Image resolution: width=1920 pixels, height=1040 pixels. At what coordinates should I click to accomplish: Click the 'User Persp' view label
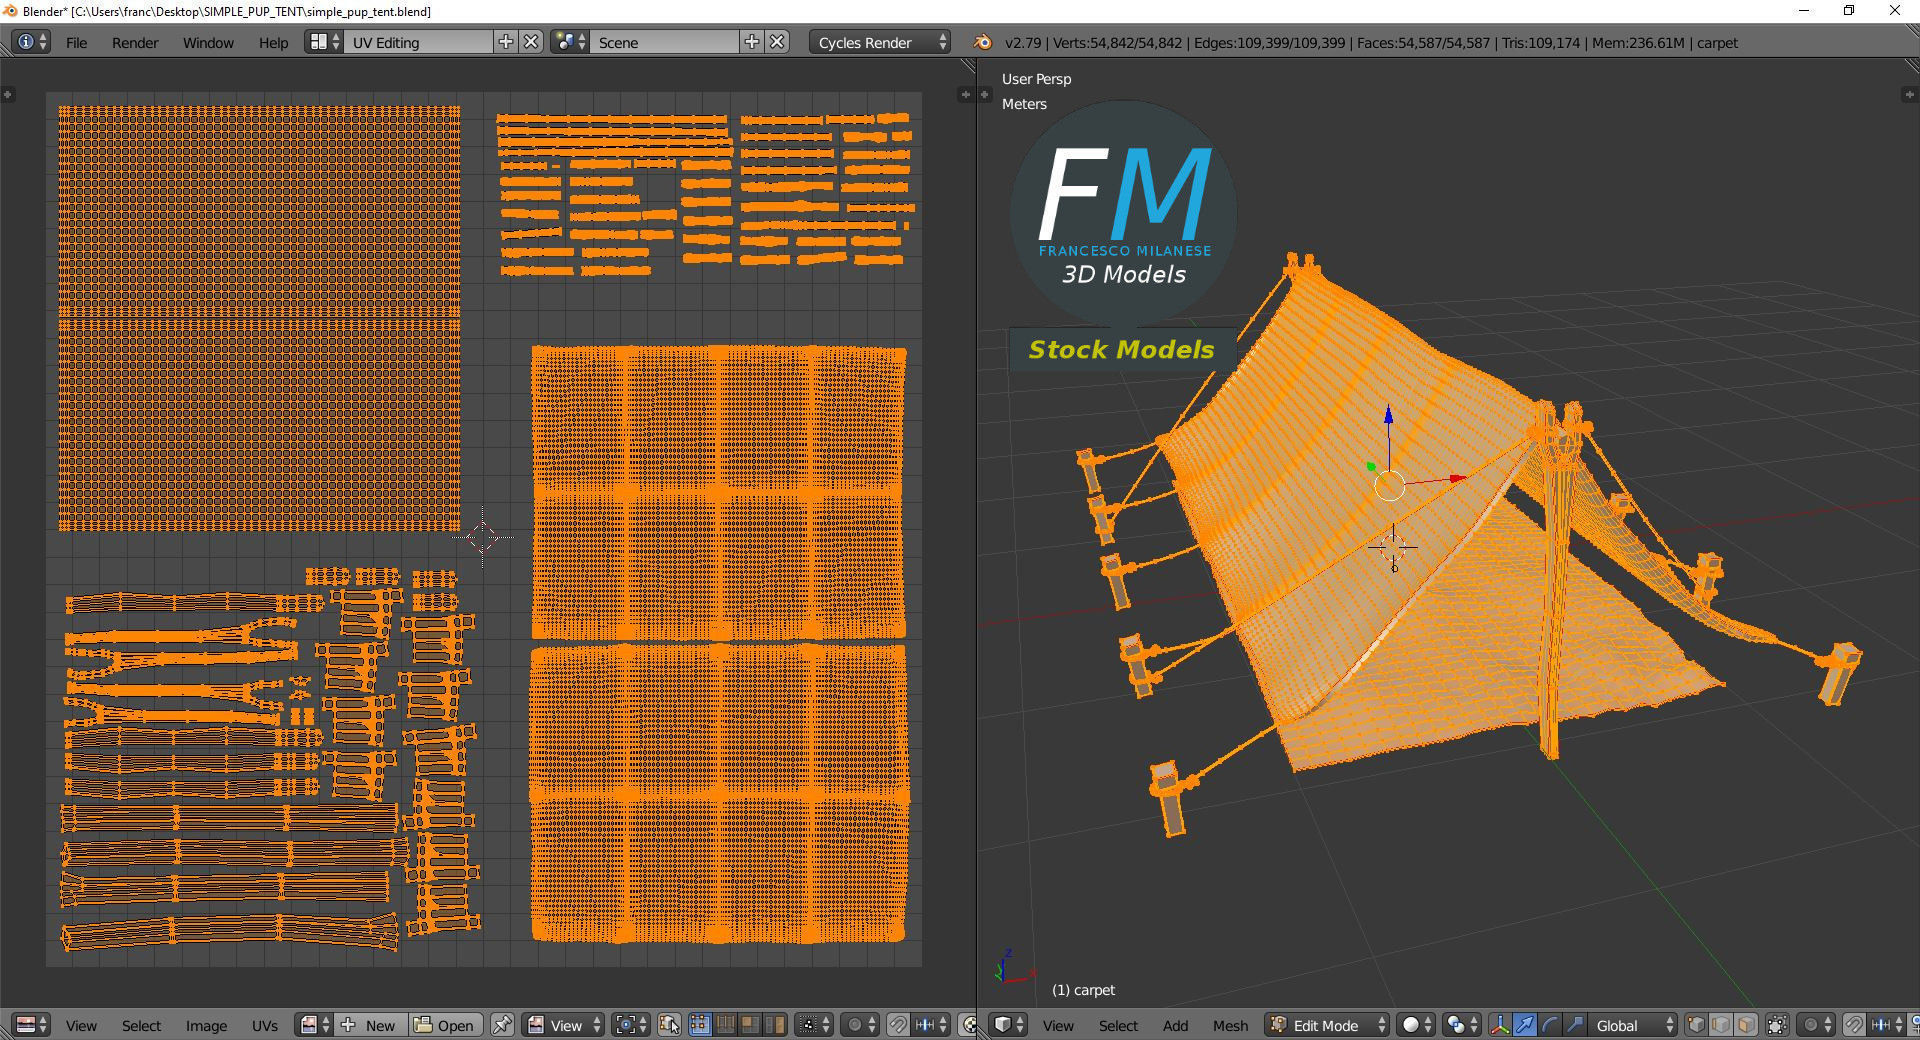(x=1036, y=79)
